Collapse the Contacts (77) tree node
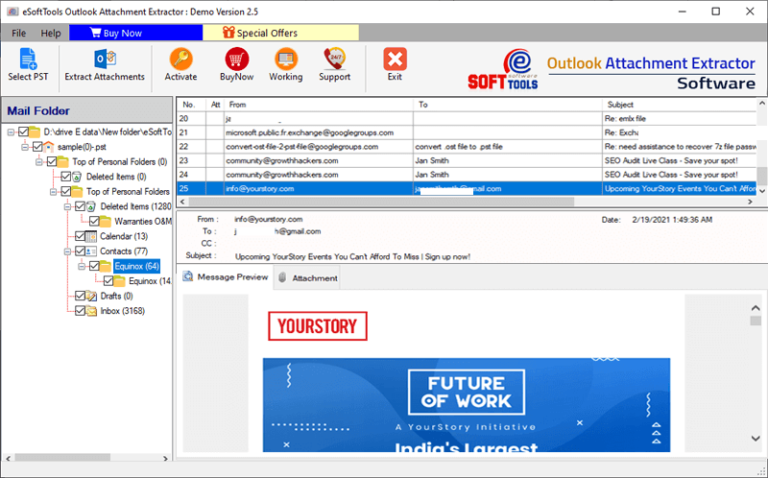This screenshot has width=768, height=478. point(68,252)
